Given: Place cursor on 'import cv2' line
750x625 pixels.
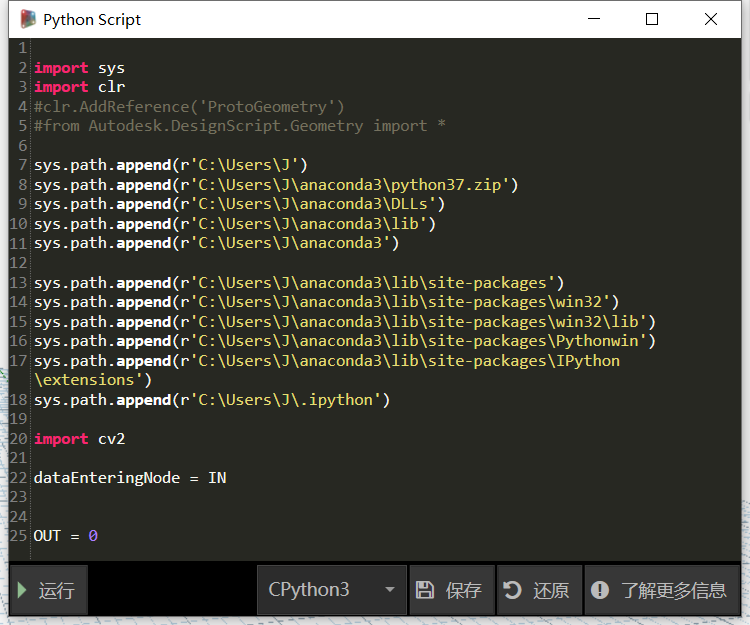Looking at the screenshot, I should point(79,439).
